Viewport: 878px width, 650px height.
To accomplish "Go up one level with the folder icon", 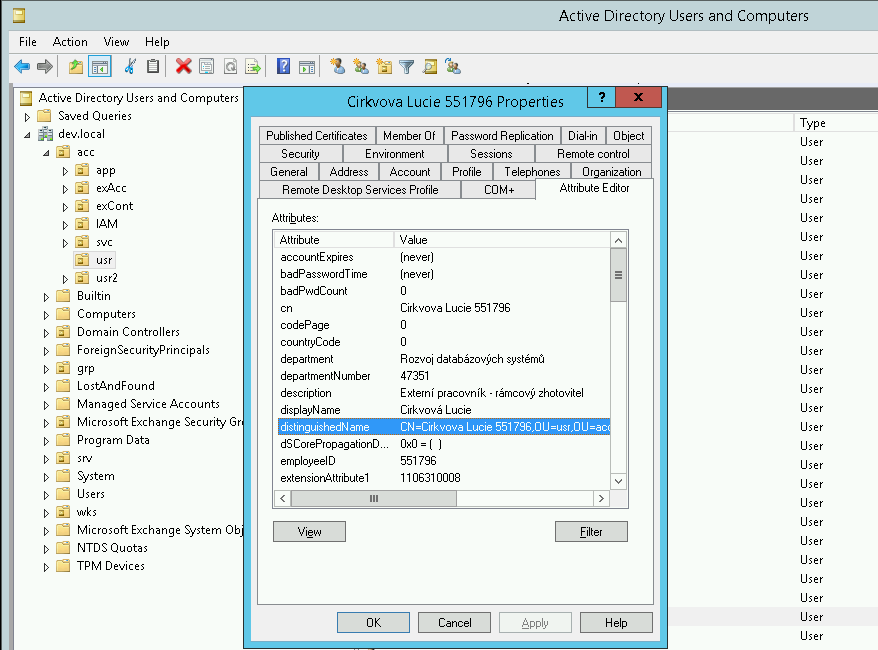I will pyautogui.click(x=76, y=67).
